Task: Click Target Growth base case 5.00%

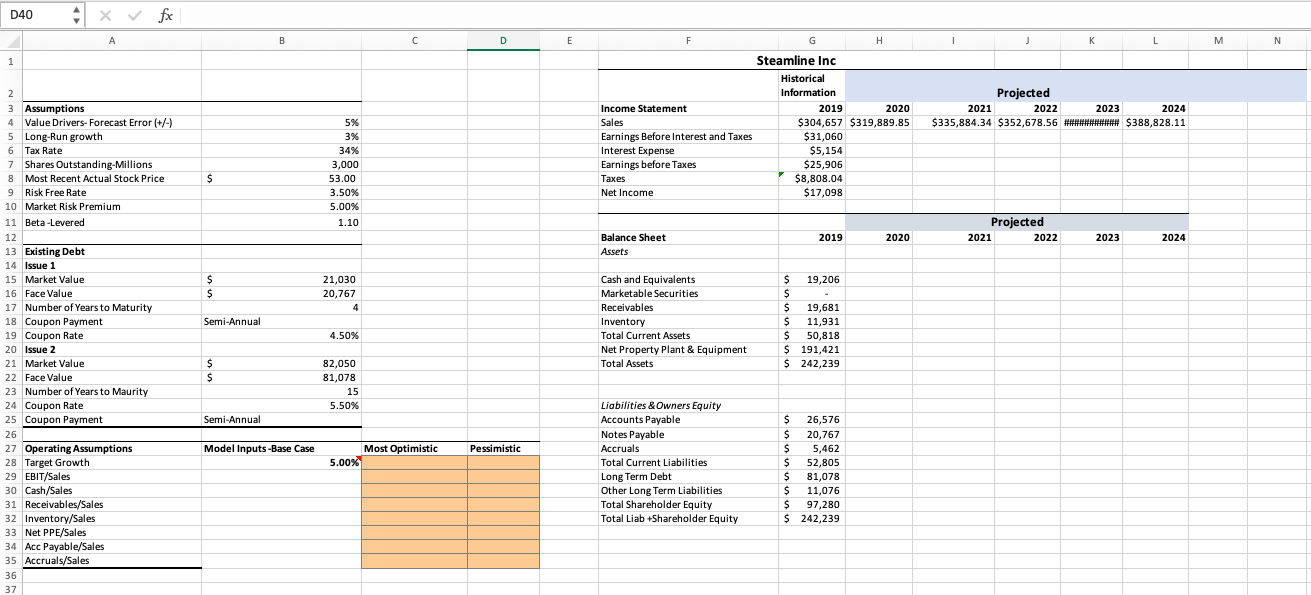Action: tap(343, 462)
